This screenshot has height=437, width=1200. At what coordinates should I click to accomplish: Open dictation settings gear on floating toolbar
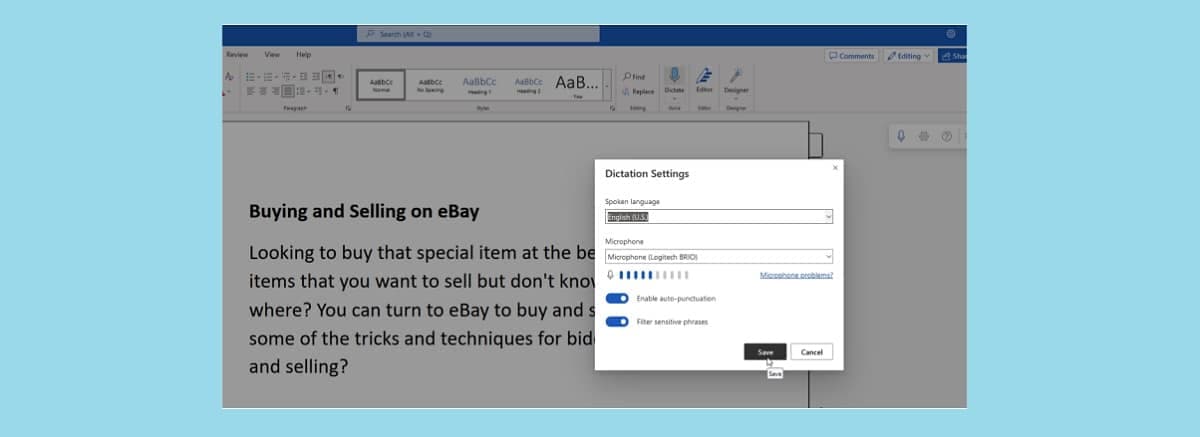tap(924, 136)
